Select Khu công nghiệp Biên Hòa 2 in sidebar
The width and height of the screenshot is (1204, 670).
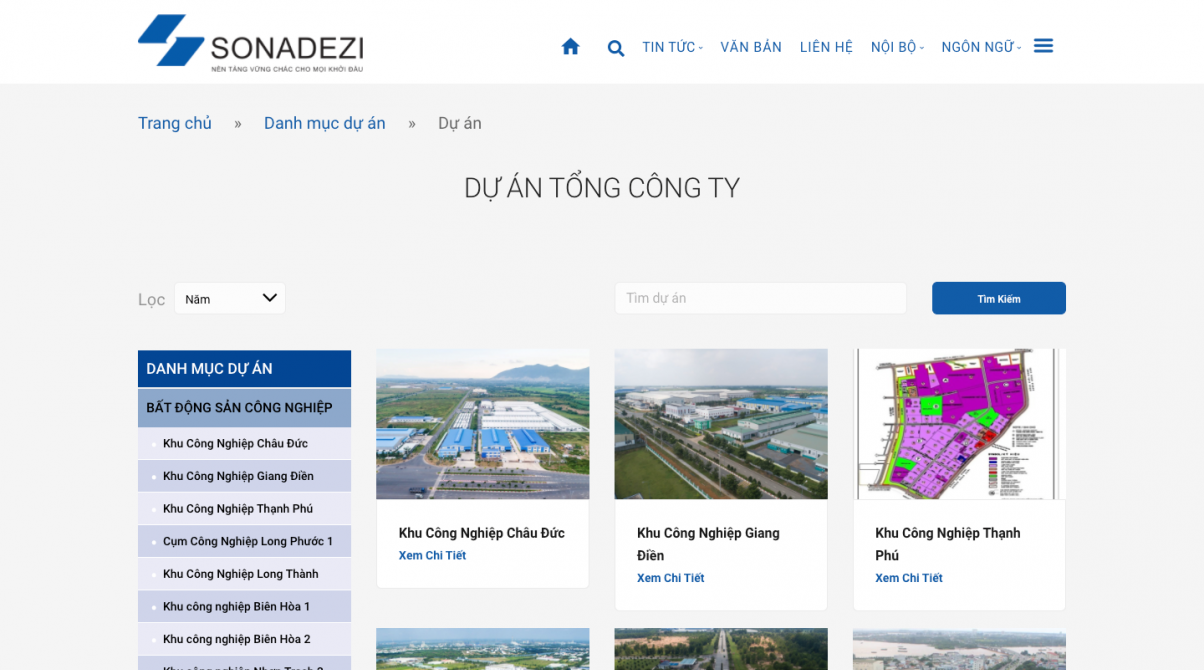(236, 639)
